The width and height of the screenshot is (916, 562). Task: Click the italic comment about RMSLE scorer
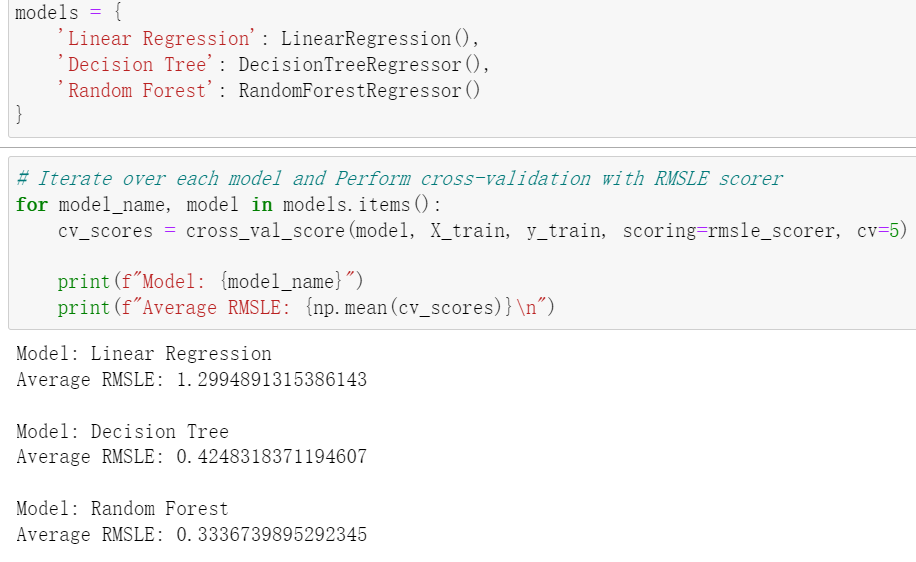(400, 178)
